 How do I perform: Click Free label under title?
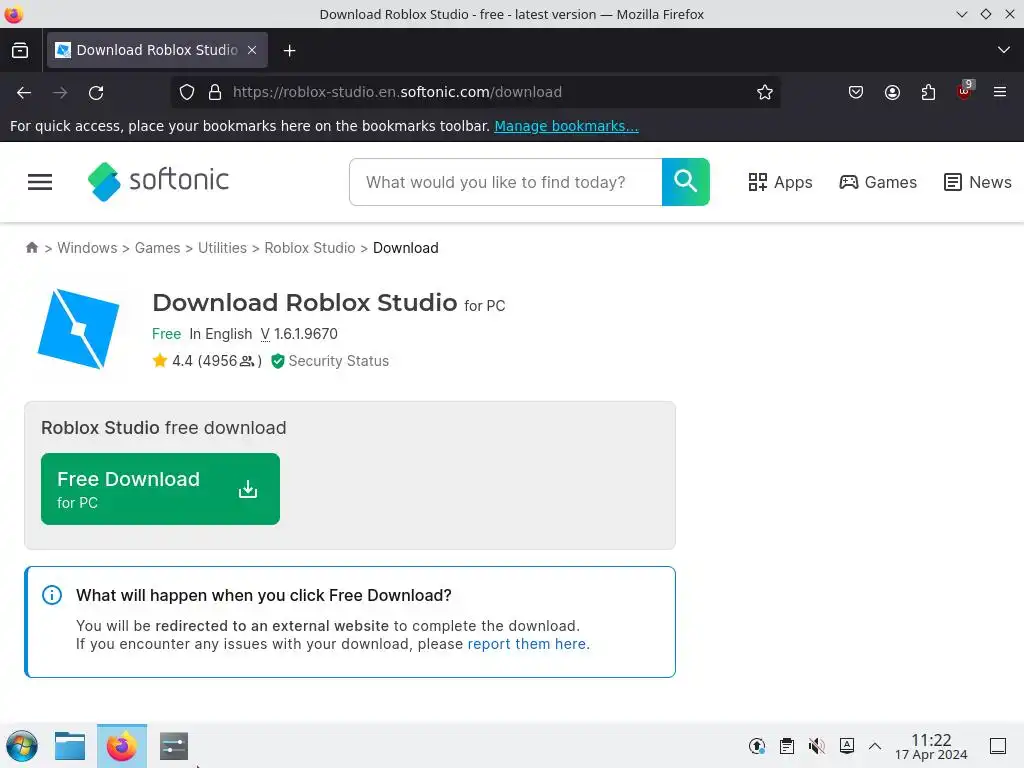pyautogui.click(x=167, y=334)
